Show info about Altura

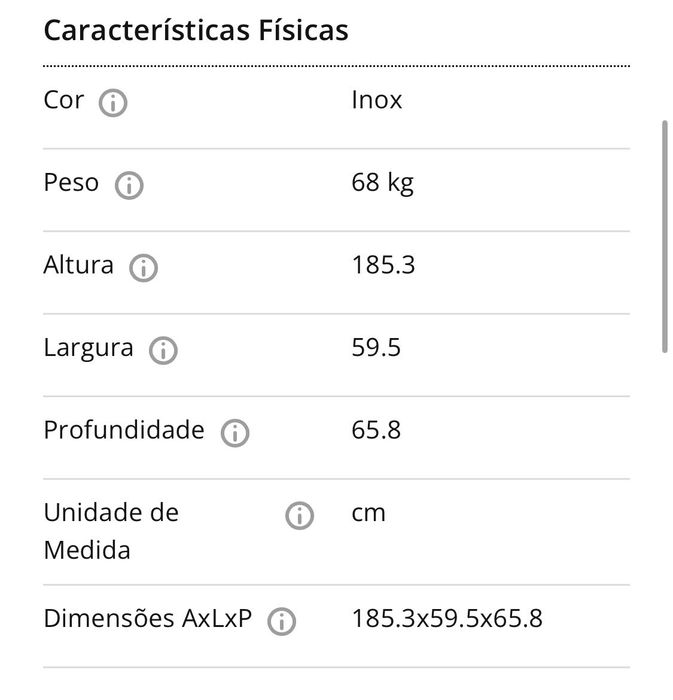[144, 268]
